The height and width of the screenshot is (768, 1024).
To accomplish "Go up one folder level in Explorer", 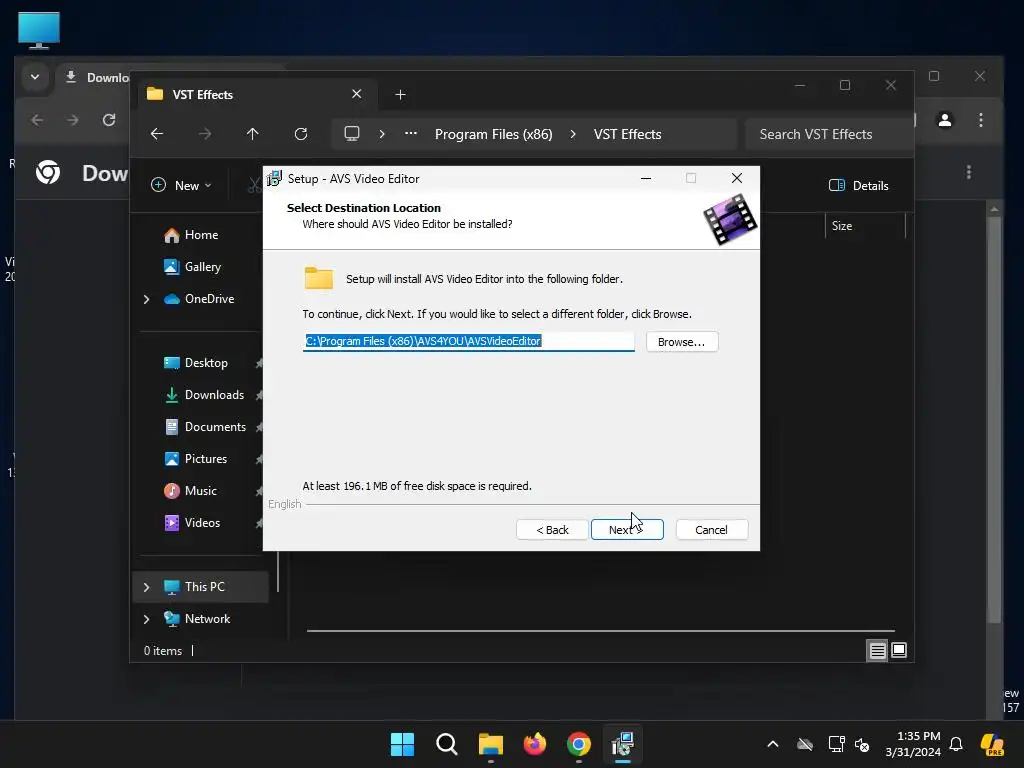I will tap(253, 134).
